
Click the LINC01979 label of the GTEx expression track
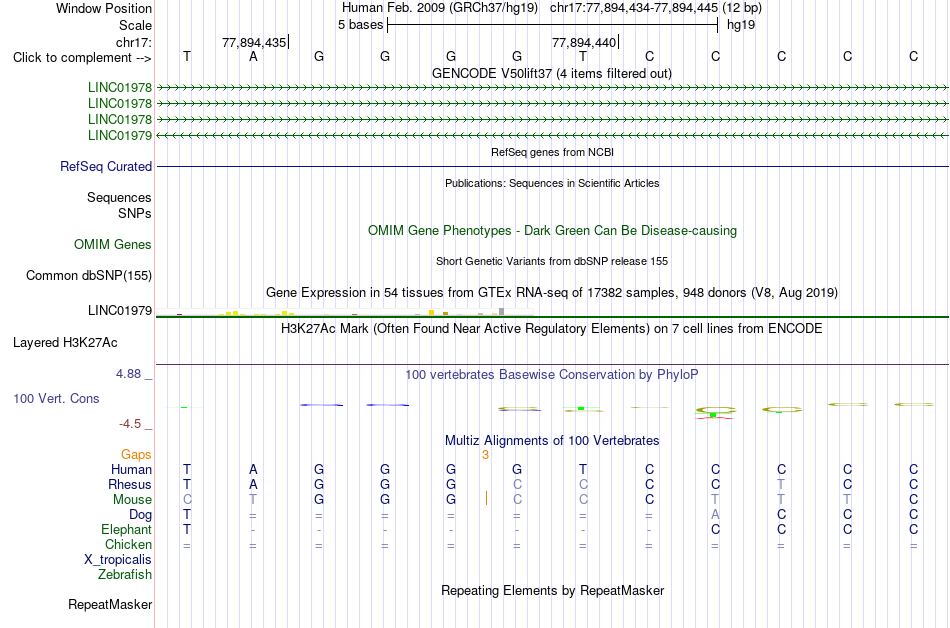click(119, 311)
